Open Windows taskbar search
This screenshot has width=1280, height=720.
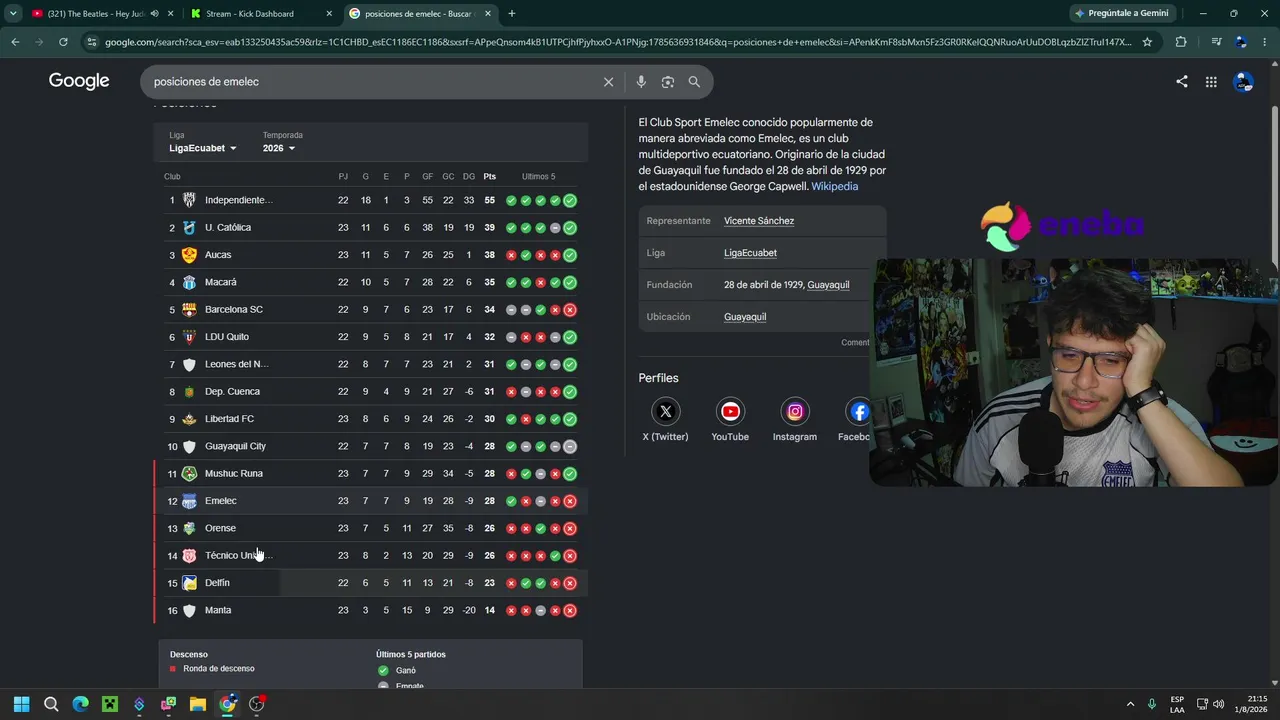tap(51, 704)
